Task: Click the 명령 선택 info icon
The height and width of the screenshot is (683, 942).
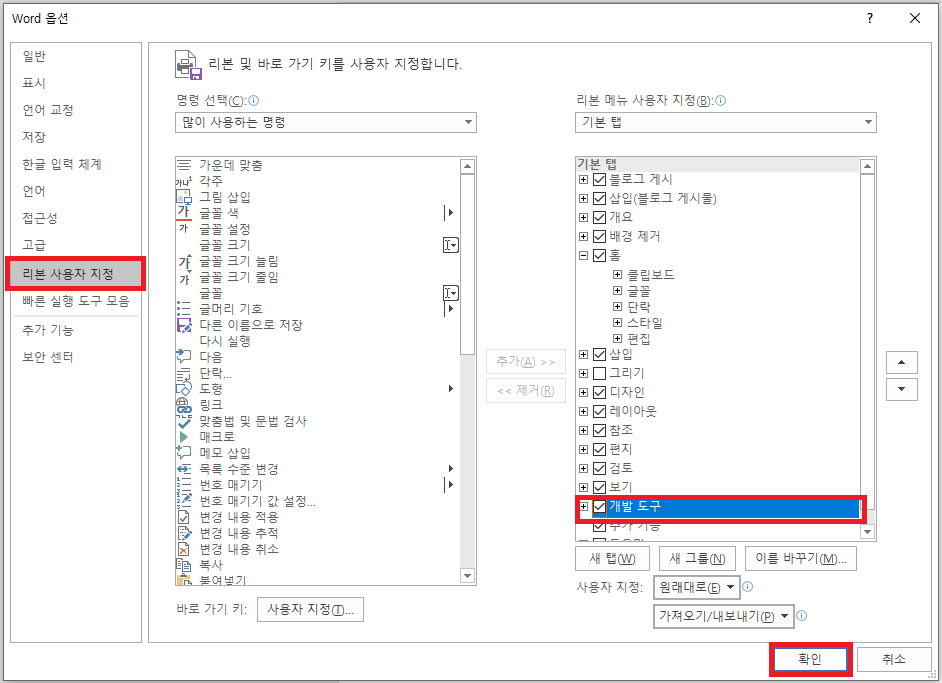Action: [x=254, y=100]
